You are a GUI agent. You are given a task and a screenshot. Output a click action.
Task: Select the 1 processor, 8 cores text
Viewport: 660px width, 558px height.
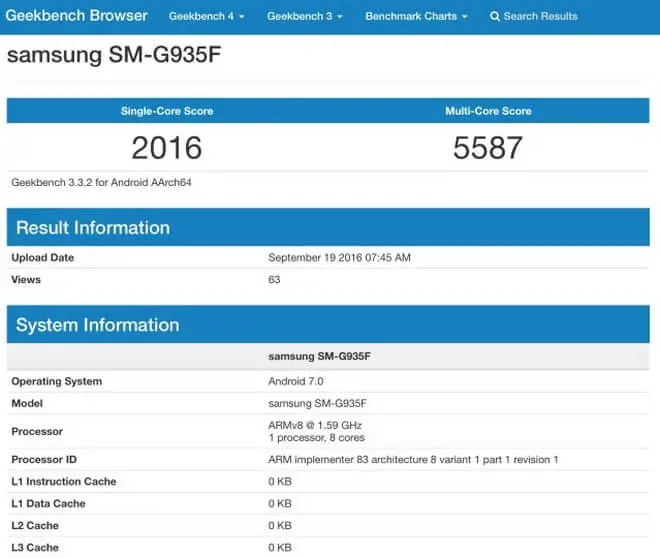point(317,438)
